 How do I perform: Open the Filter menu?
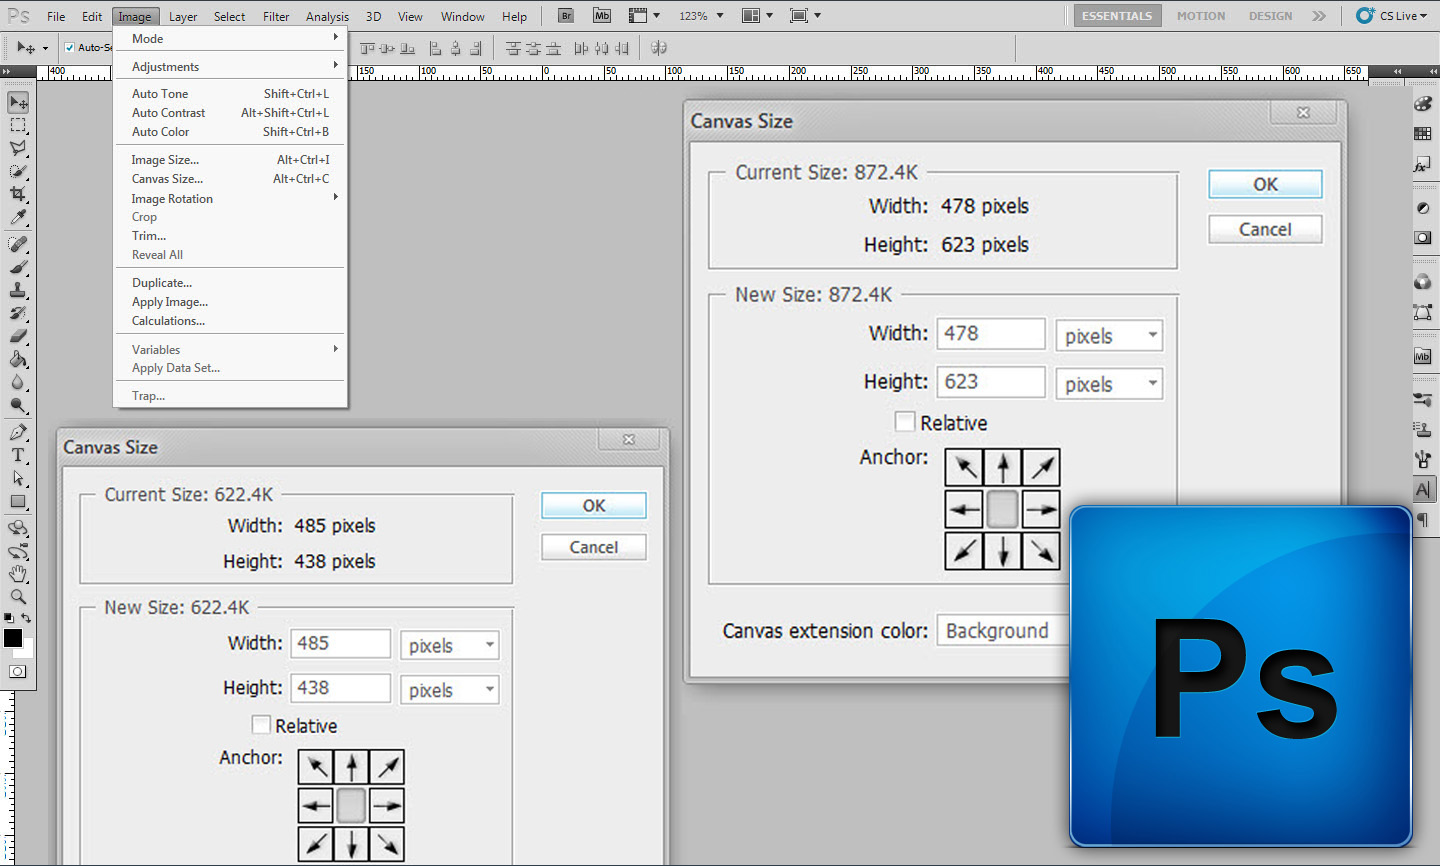coord(276,16)
